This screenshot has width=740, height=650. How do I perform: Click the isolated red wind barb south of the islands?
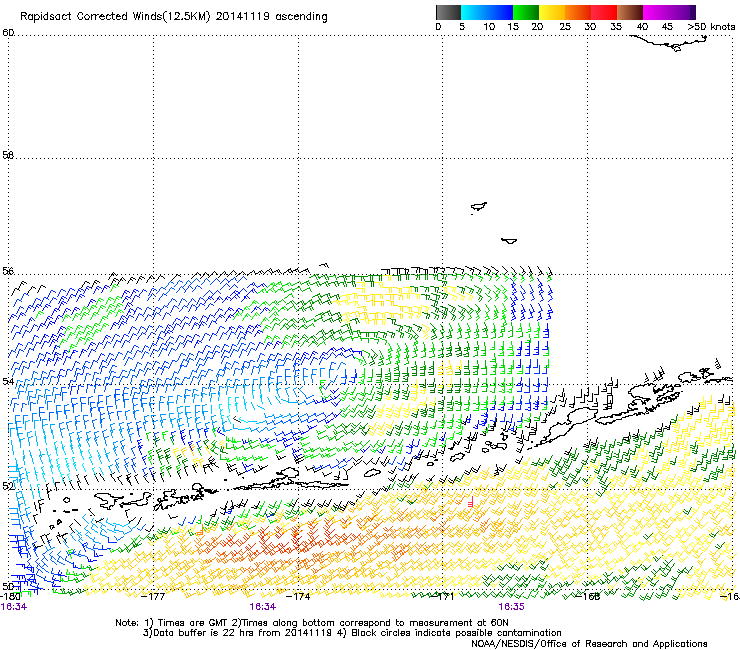tap(471, 502)
